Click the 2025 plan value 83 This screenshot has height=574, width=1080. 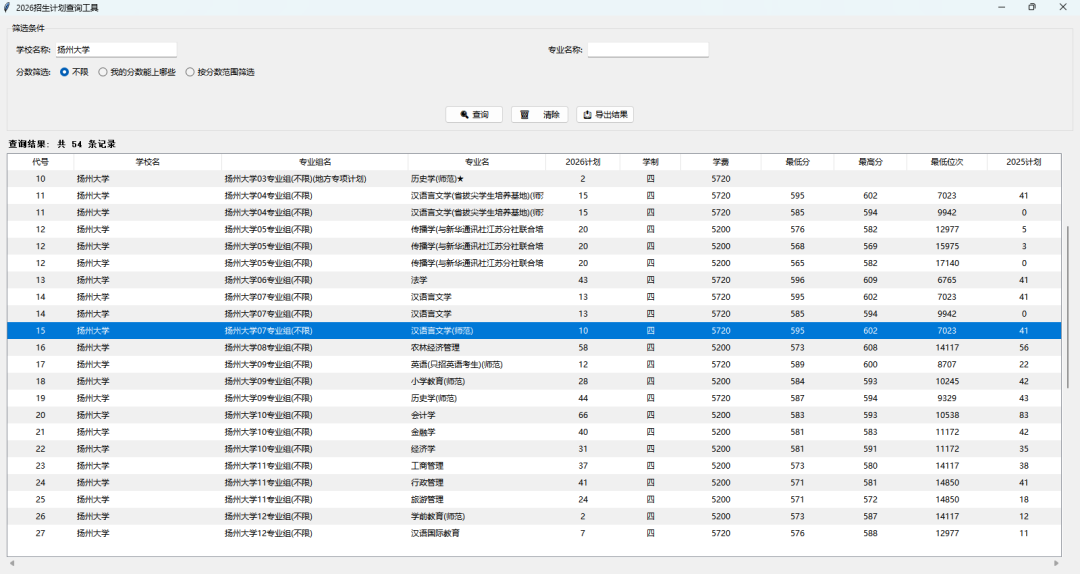(1024, 415)
